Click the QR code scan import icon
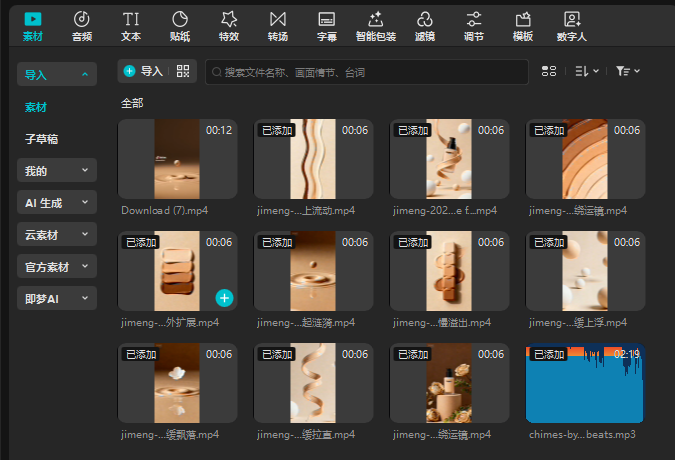Viewport: 675px width, 460px height. [x=183, y=71]
